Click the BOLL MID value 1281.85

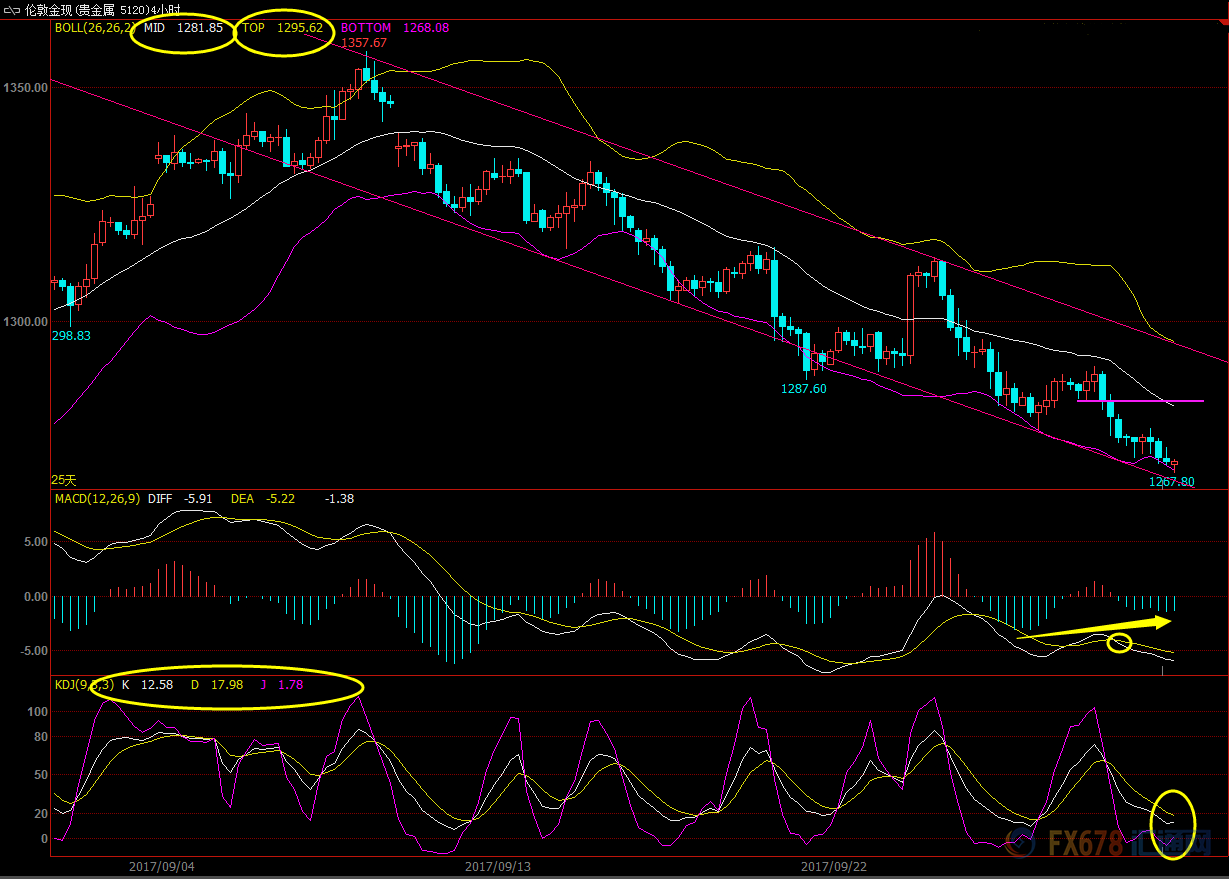click(200, 28)
